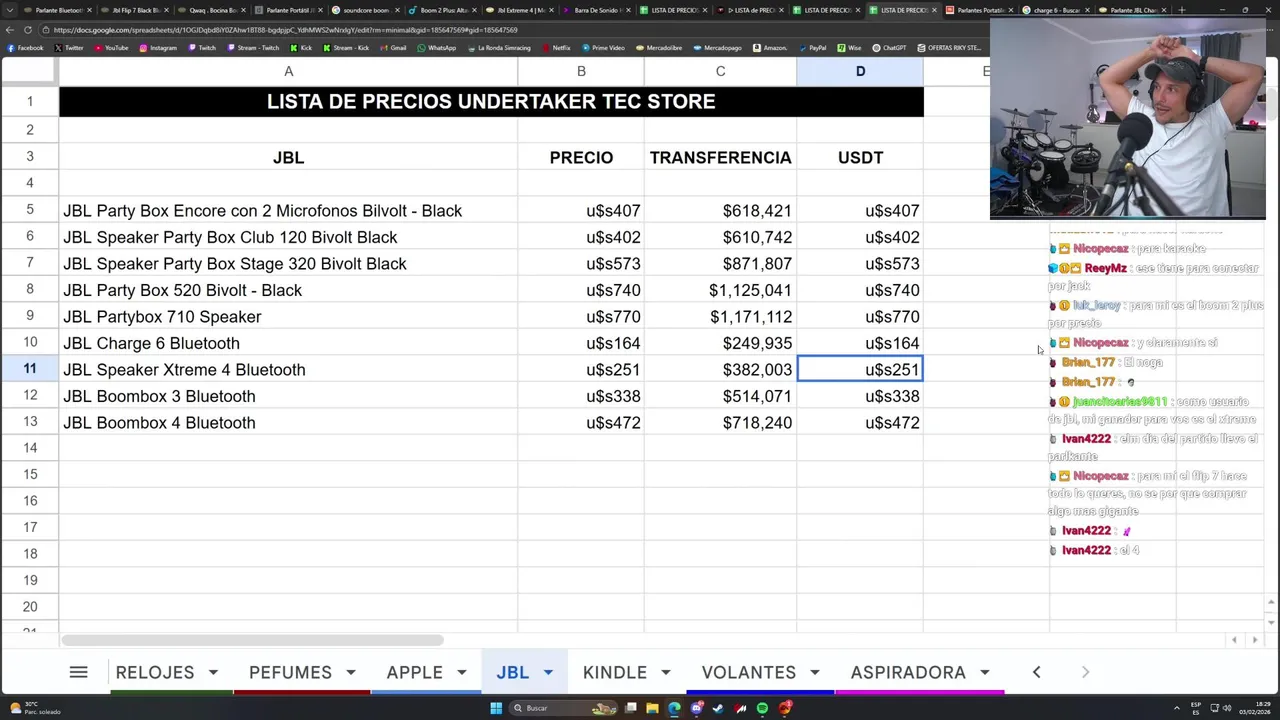
Task: Open the La Ronda Simracing bookmark
Action: tap(497, 48)
